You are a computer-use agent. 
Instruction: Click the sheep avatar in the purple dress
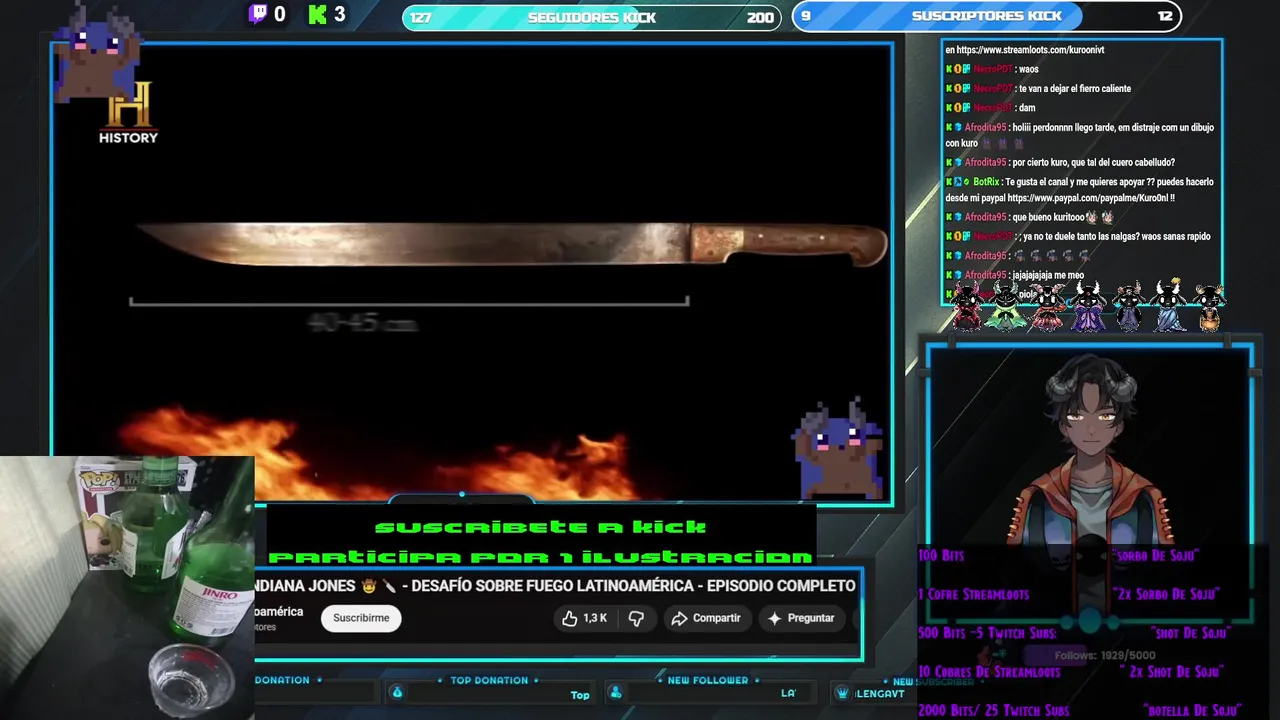pos(1088,306)
